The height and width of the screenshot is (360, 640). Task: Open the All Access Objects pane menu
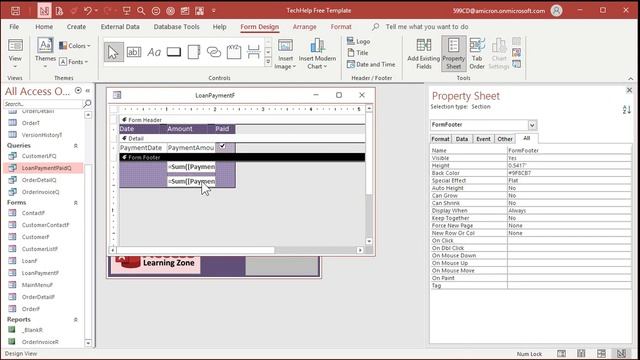pos(78,90)
